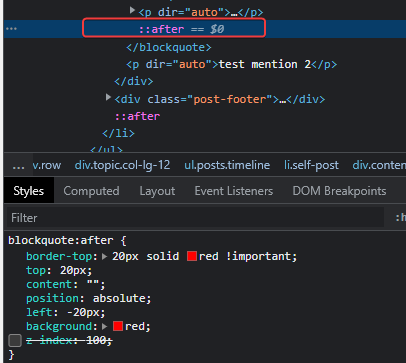Edit the position: absolute value

[x=119, y=298]
